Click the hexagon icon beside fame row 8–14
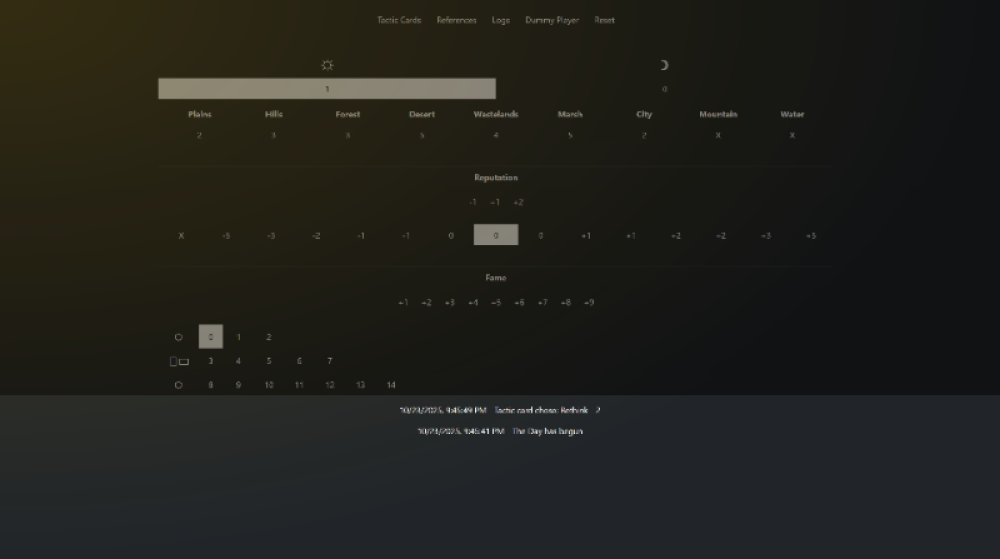Screen dimensions: 1000x559 [179, 385]
